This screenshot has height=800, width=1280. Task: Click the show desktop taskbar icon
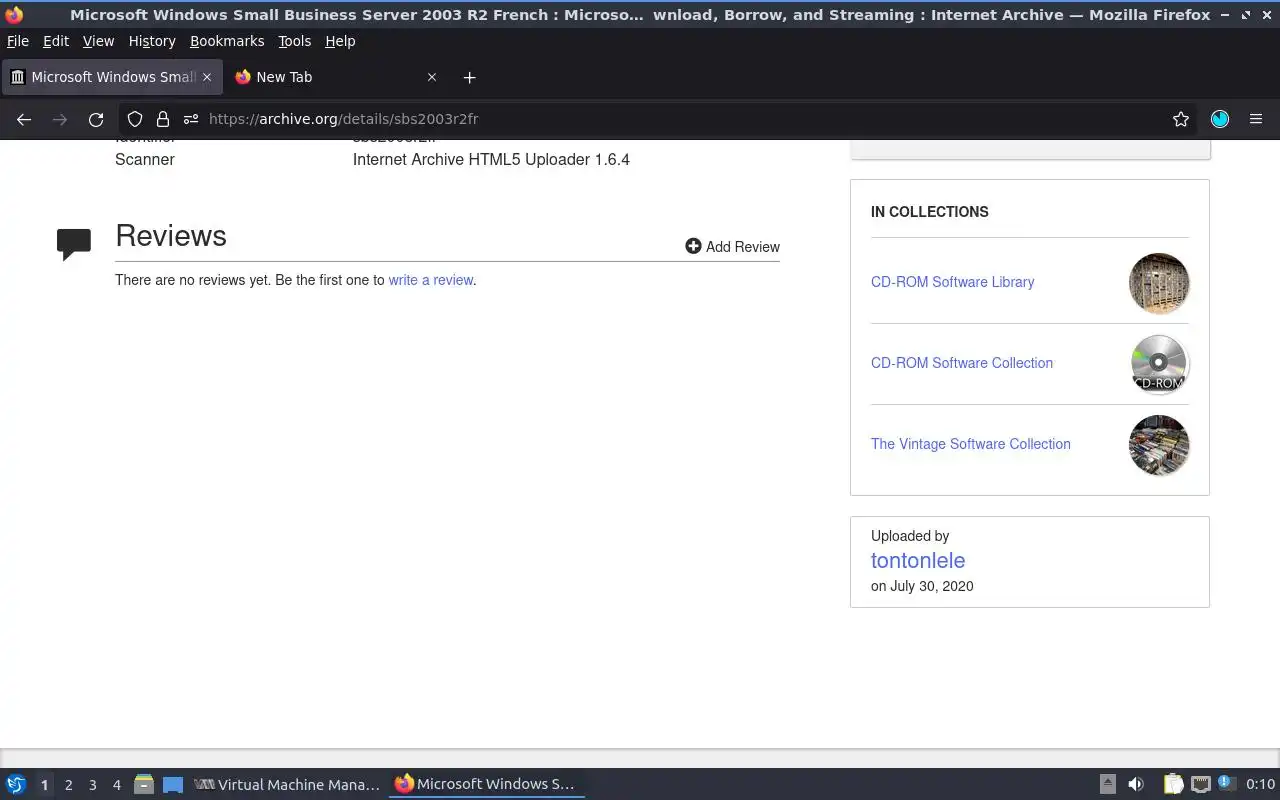pyautogui.click(x=173, y=785)
